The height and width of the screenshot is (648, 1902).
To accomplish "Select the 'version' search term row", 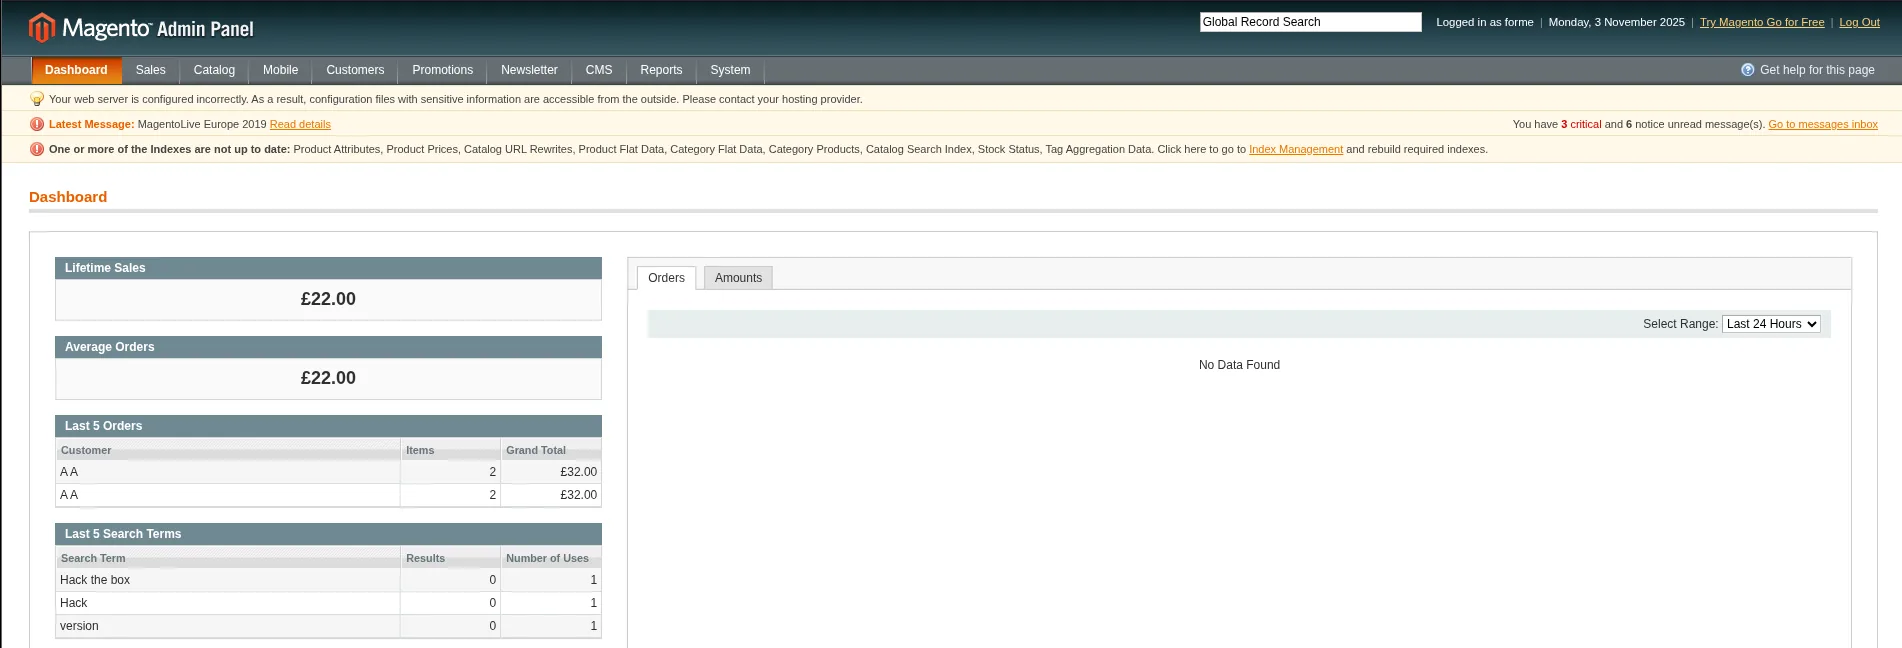I will 328,626.
